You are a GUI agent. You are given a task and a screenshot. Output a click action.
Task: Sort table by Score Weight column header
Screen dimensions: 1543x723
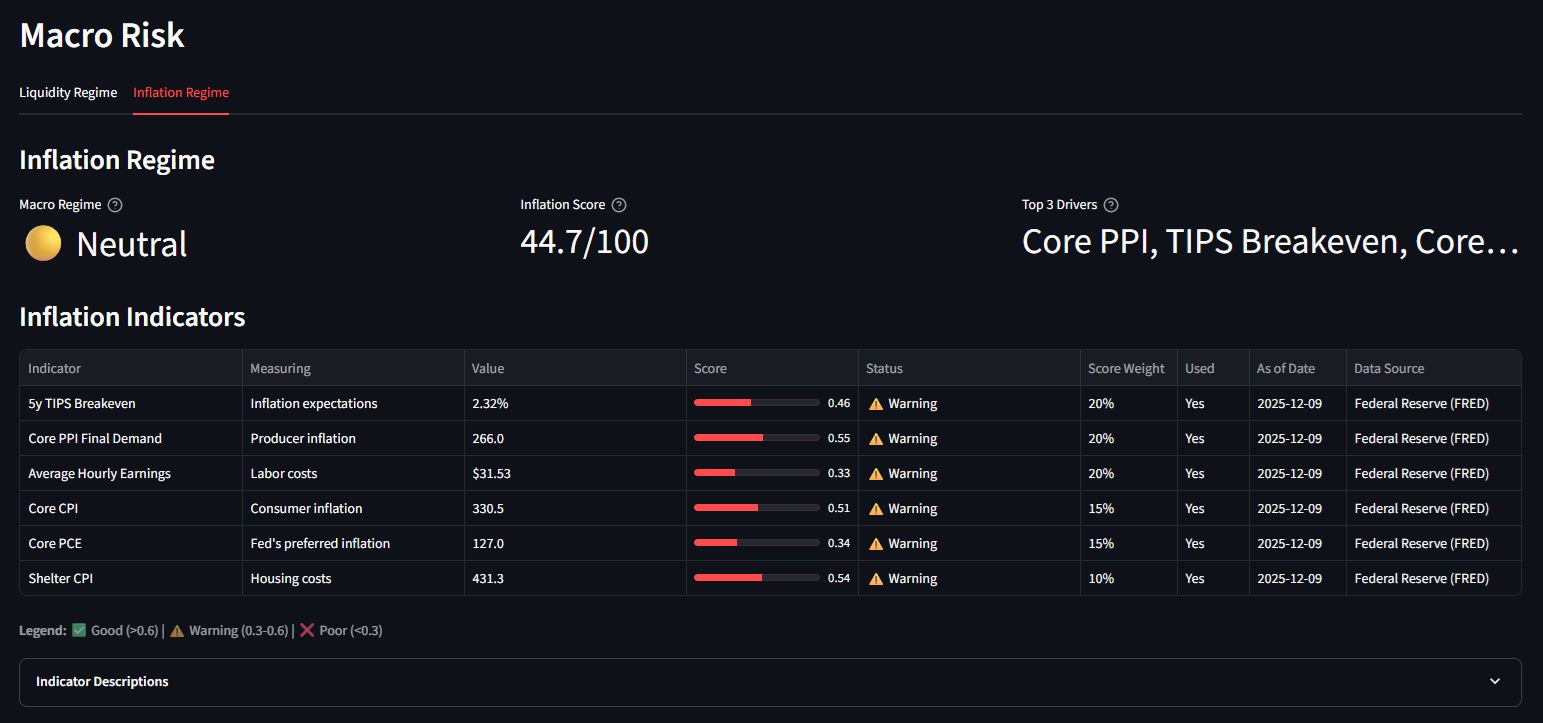tap(1126, 369)
